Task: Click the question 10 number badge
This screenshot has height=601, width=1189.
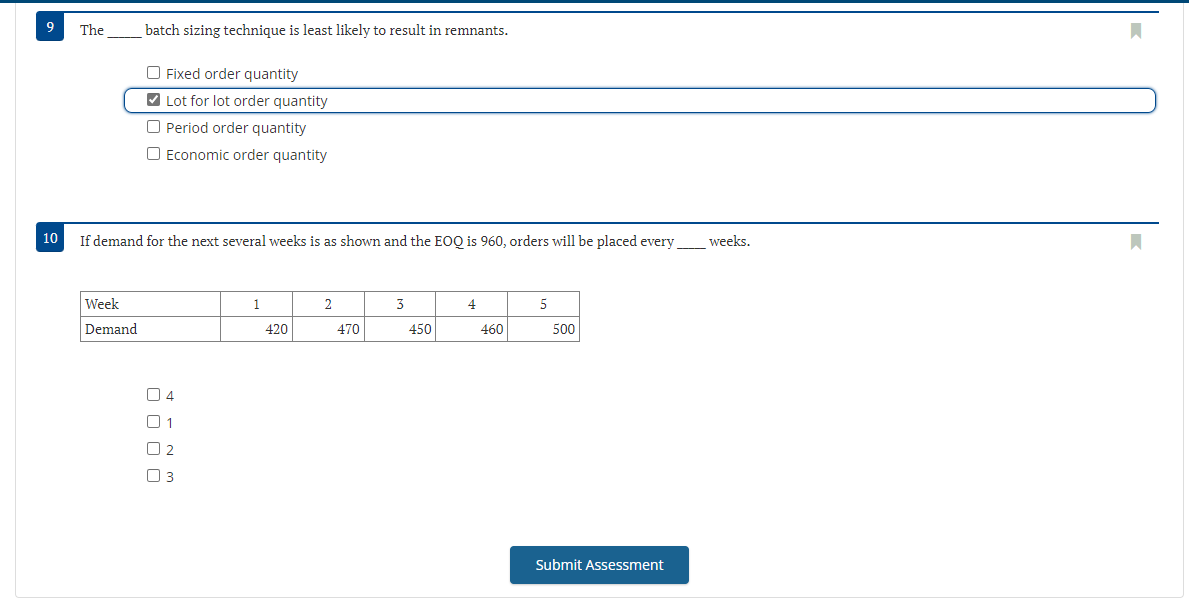Action: 49,237
